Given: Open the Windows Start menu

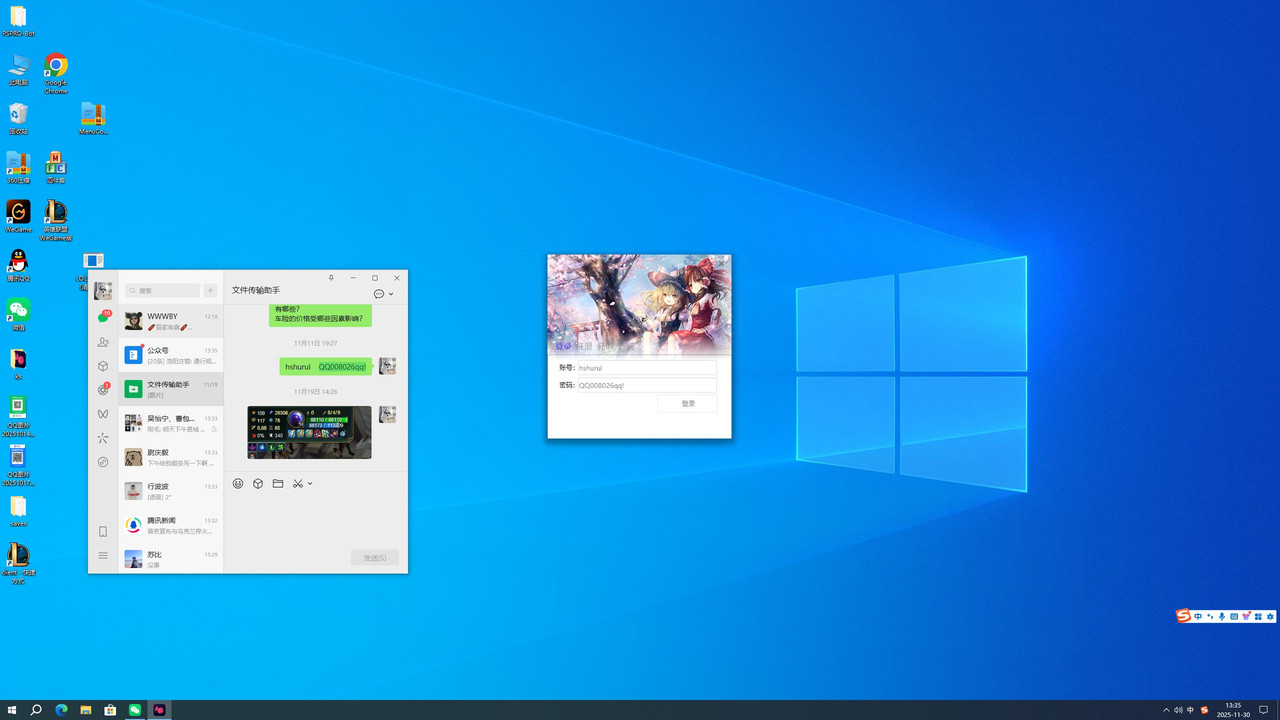Looking at the screenshot, I should click(12, 710).
